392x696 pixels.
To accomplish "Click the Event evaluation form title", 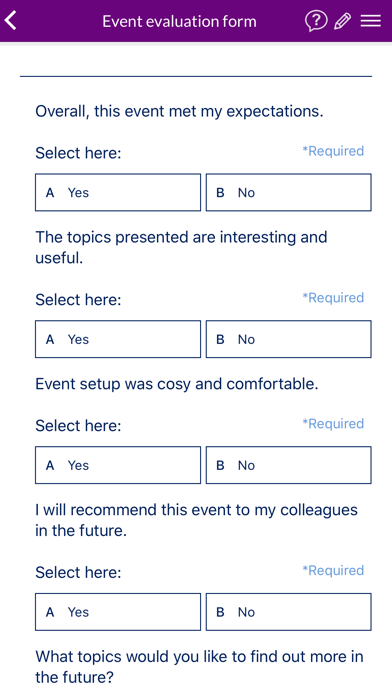I will point(179,21).
